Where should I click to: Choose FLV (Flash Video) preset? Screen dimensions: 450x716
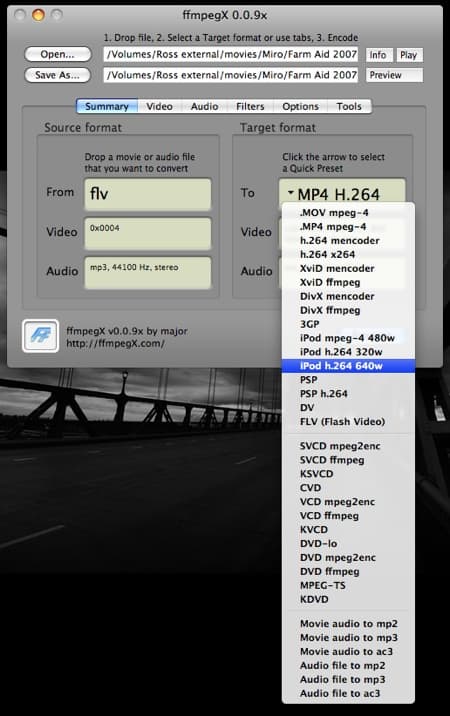coord(348,421)
